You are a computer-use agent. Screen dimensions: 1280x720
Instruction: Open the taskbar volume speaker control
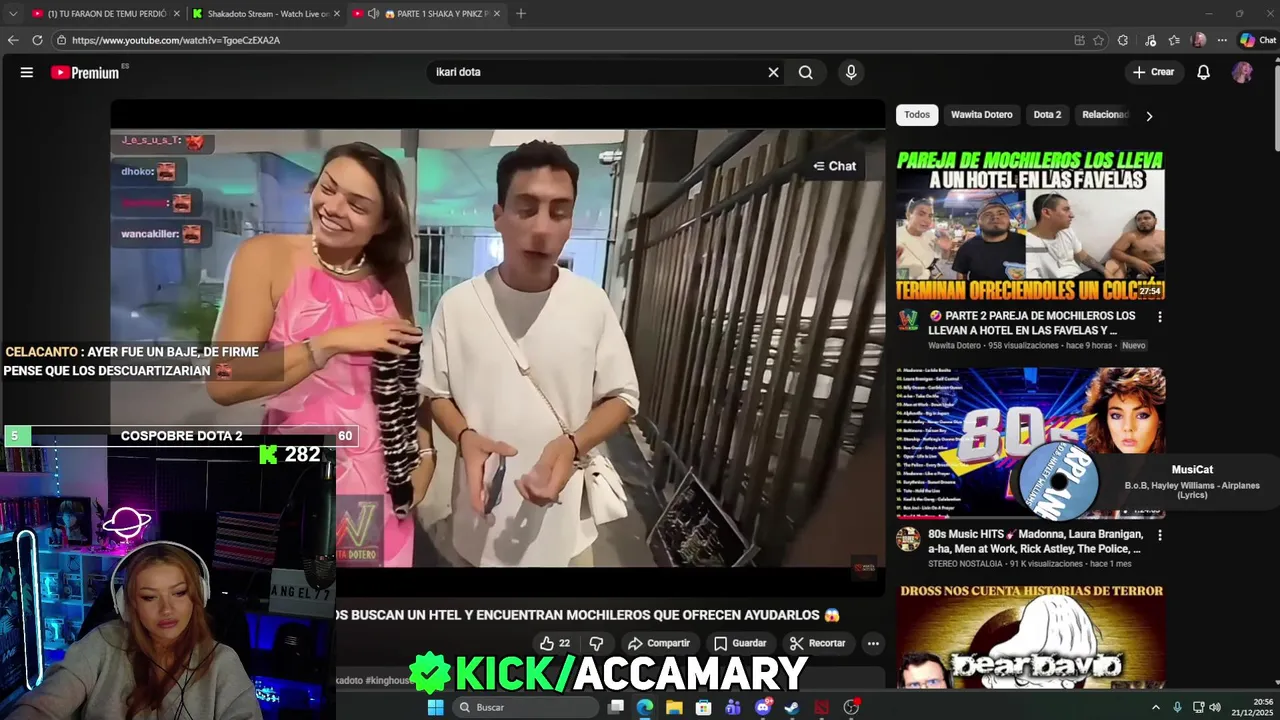click(x=1215, y=707)
